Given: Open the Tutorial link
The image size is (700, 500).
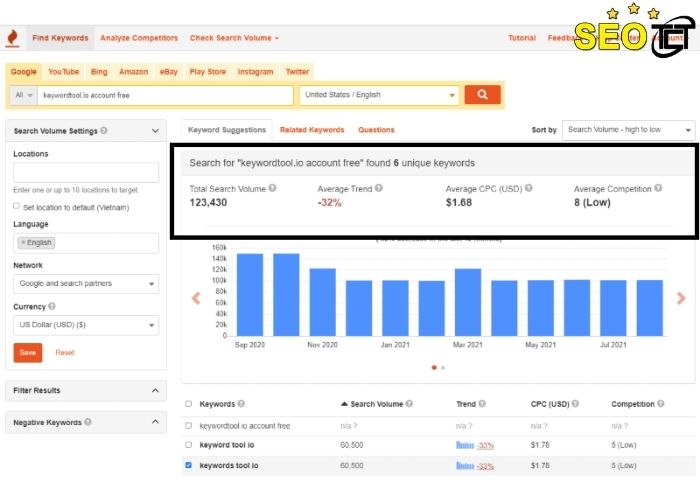Looking at the screenshot, I should coord(522,38).
